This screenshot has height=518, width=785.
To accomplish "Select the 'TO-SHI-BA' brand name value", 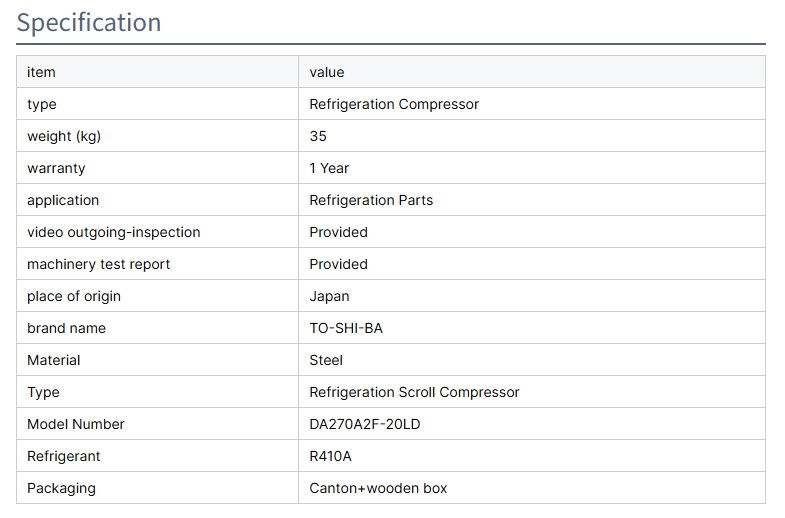I will (346, 328).
